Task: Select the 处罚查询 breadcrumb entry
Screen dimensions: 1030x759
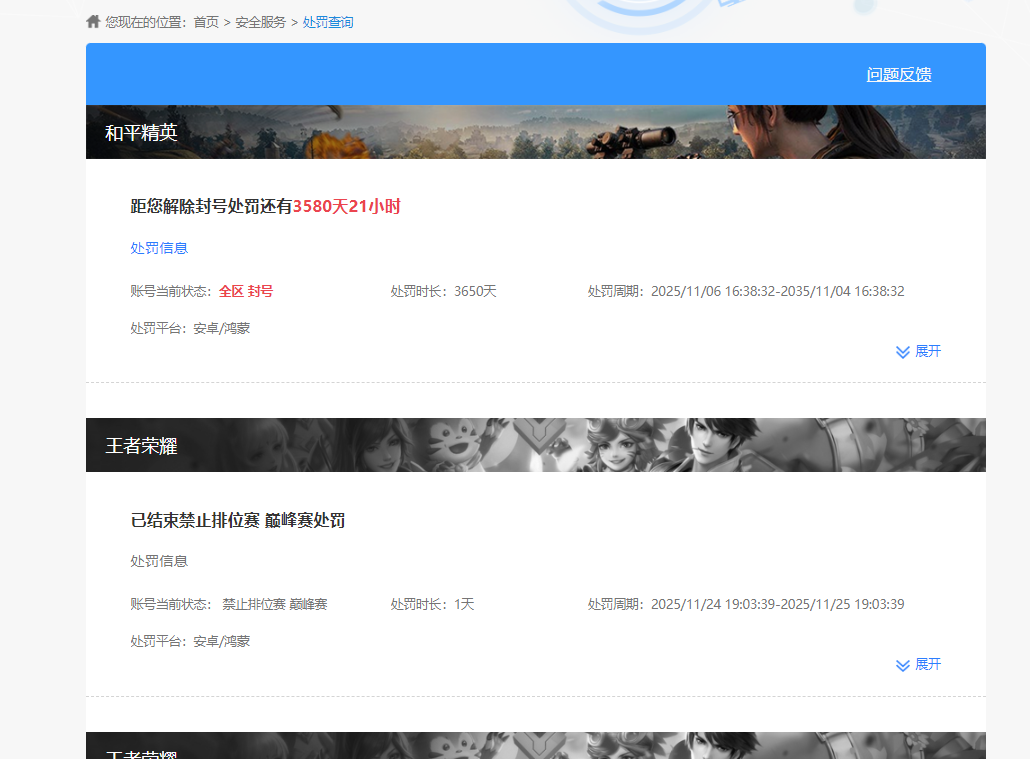Action: click(x=329, y=21)
